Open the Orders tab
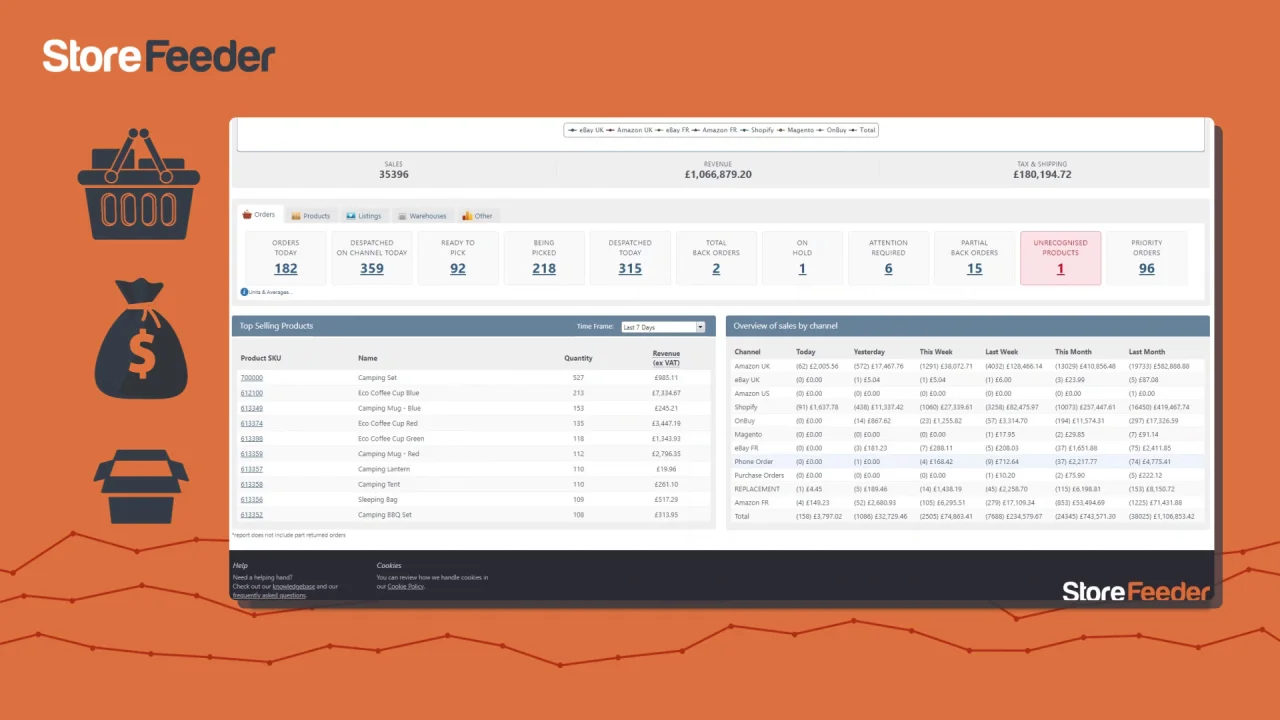1280x720 pixels. pyautogui.click(x=259, y=215)
